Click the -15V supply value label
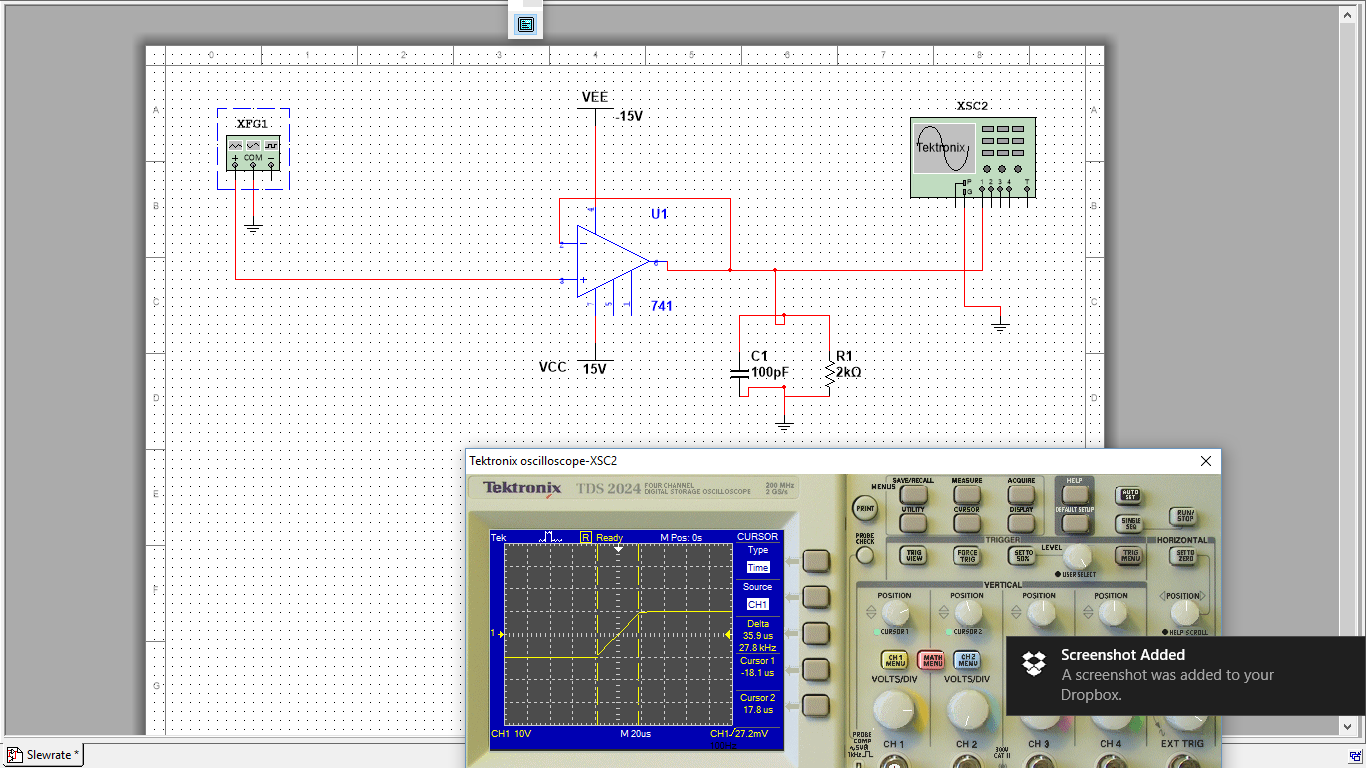The height and width of the screenshot is (768, 1366). tap(630, 116)
